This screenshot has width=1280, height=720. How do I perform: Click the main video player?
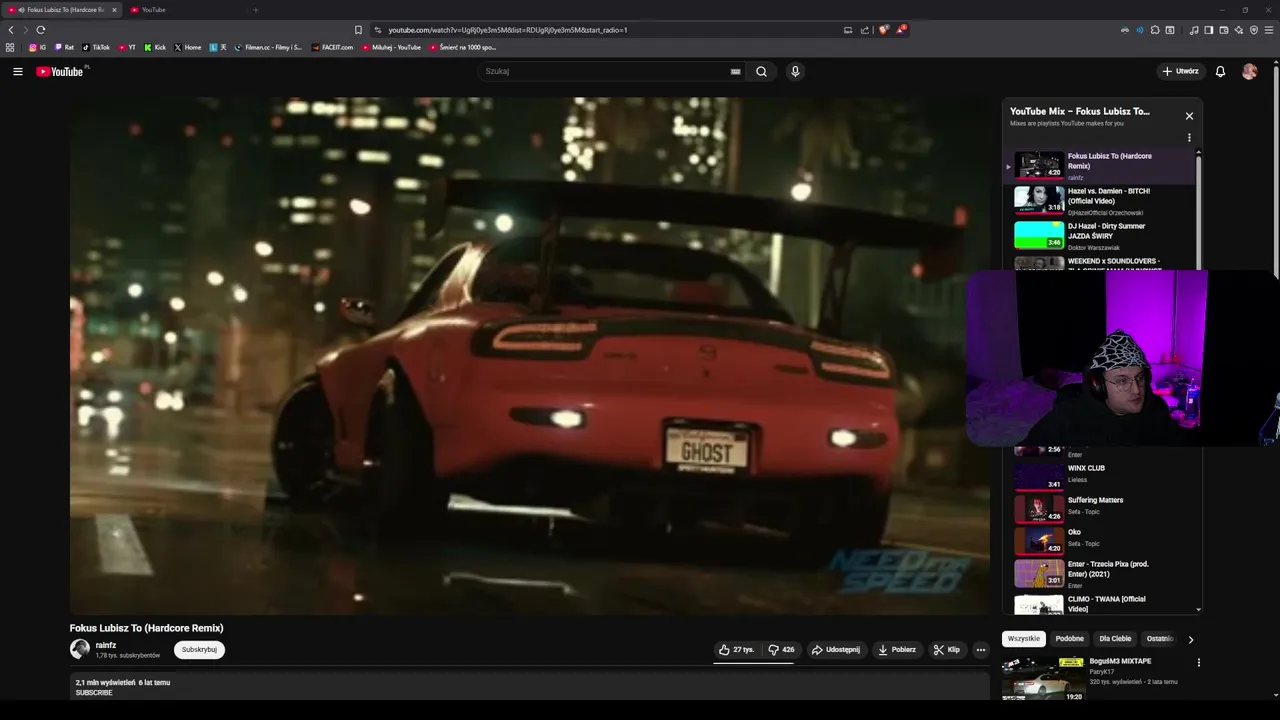tap(530, 355)
